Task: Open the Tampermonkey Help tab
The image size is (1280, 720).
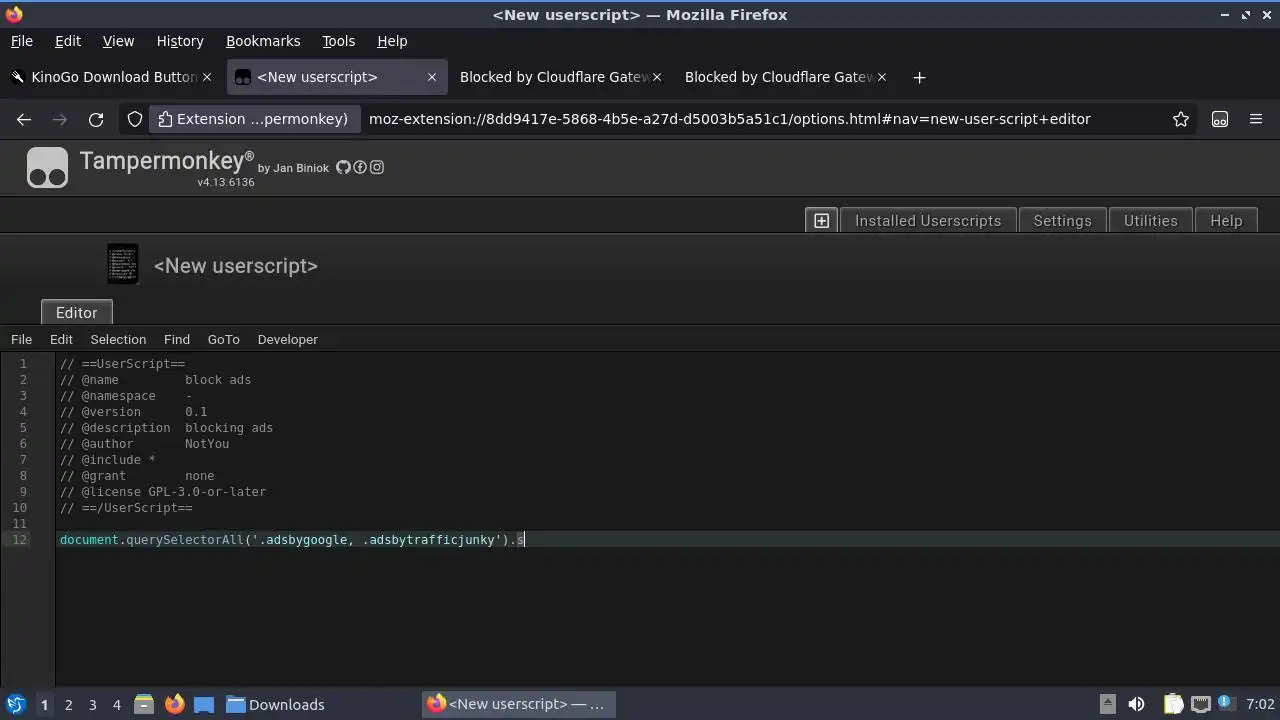Action: [1226, 221]
